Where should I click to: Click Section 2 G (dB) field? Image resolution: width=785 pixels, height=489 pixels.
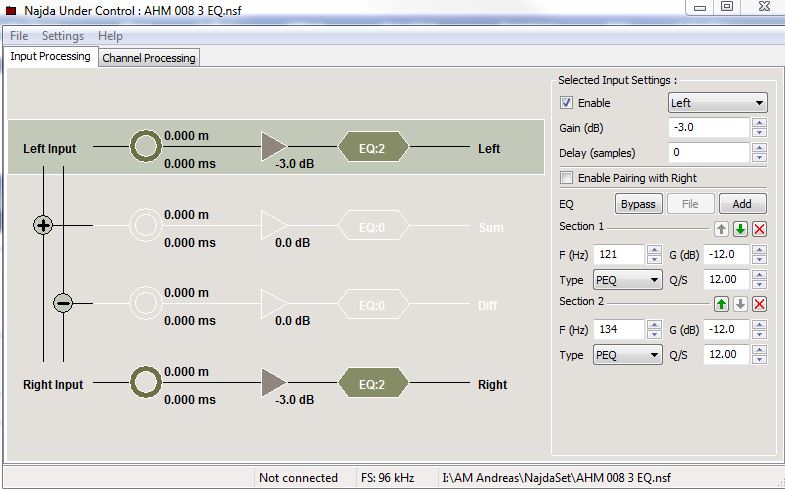(726, 329)
